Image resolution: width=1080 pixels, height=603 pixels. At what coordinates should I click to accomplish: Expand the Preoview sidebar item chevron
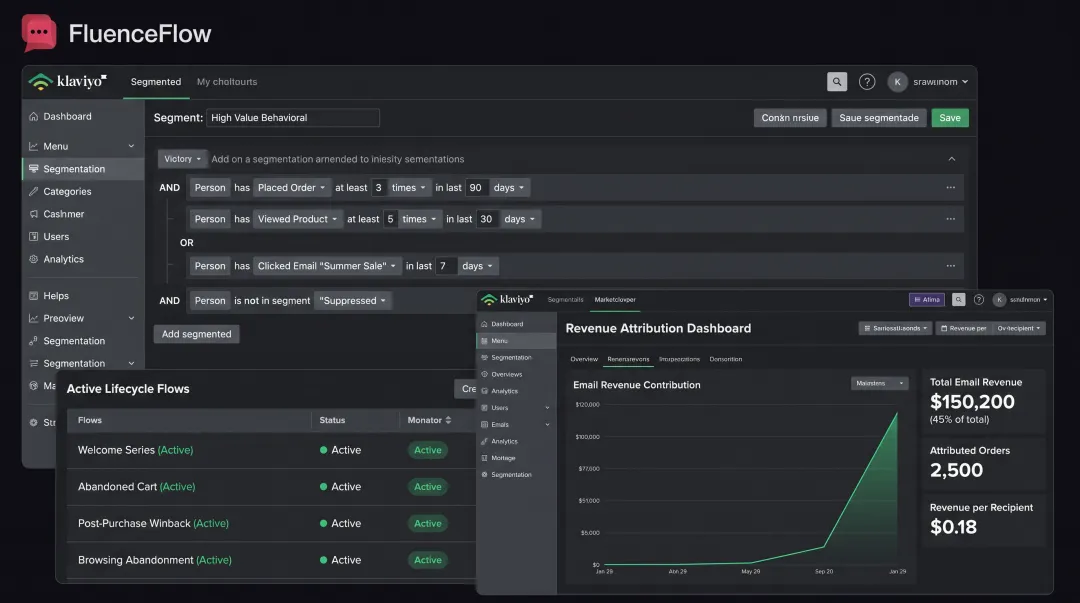pyautogui.click(x=131, y=318)
